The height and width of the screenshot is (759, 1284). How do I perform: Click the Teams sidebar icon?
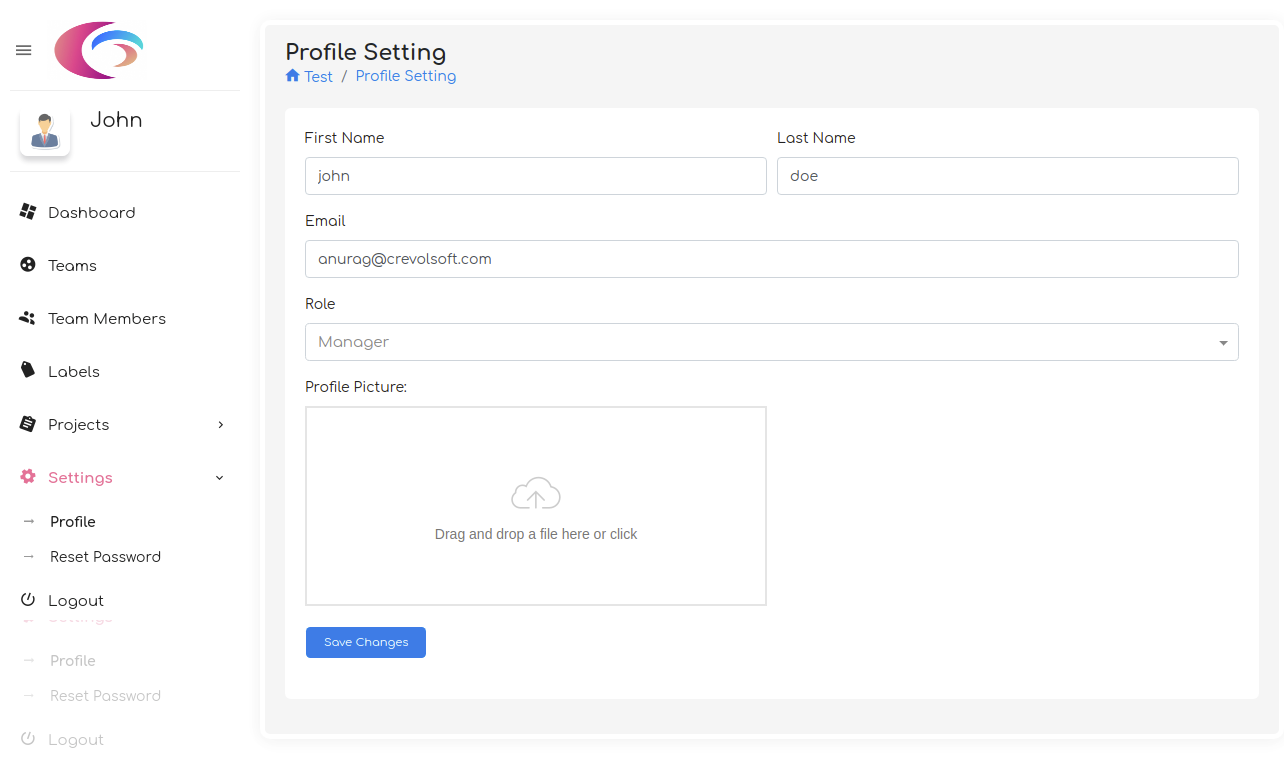tap(28, 265)
